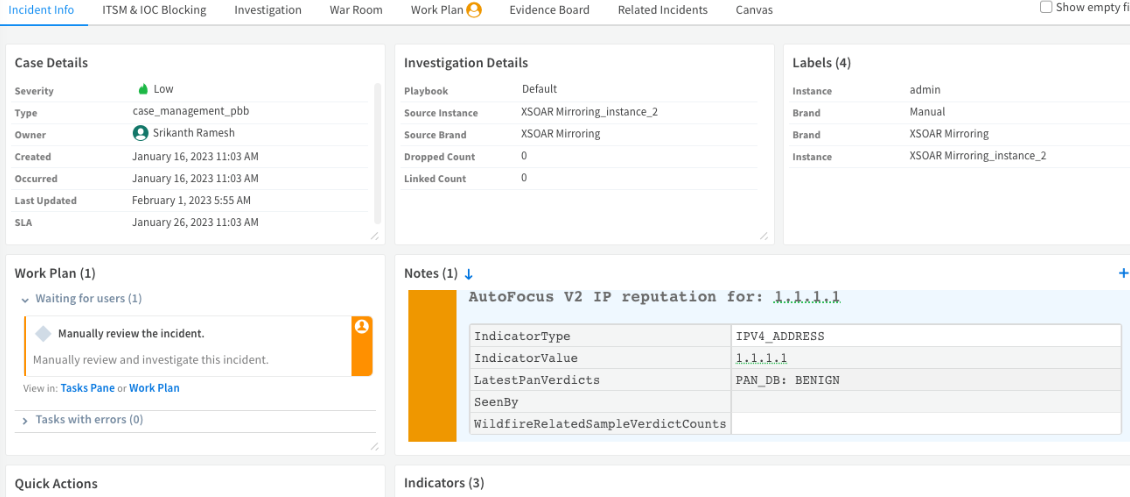Click Case Details panel resize handle
The width and height of the screenshot is (1130, 497).
[375, 236]
